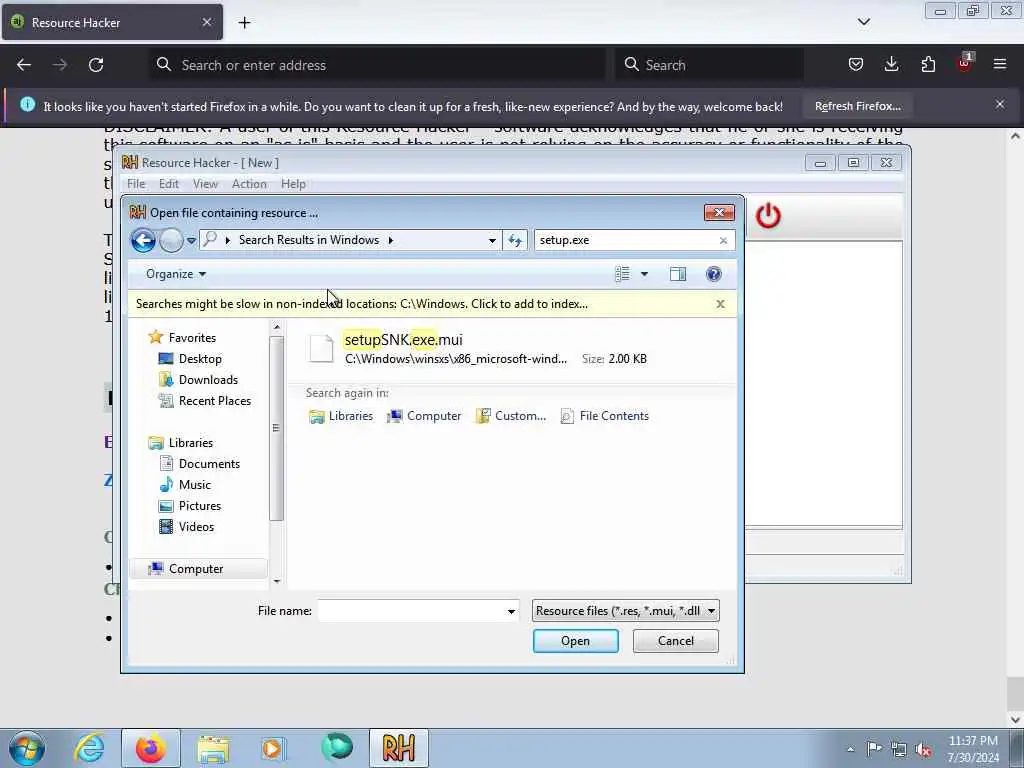Click the refresh button beside address bar
The width and height of the screenshot is (1024, 768).
pyautogui.click(x=515, y=240)
